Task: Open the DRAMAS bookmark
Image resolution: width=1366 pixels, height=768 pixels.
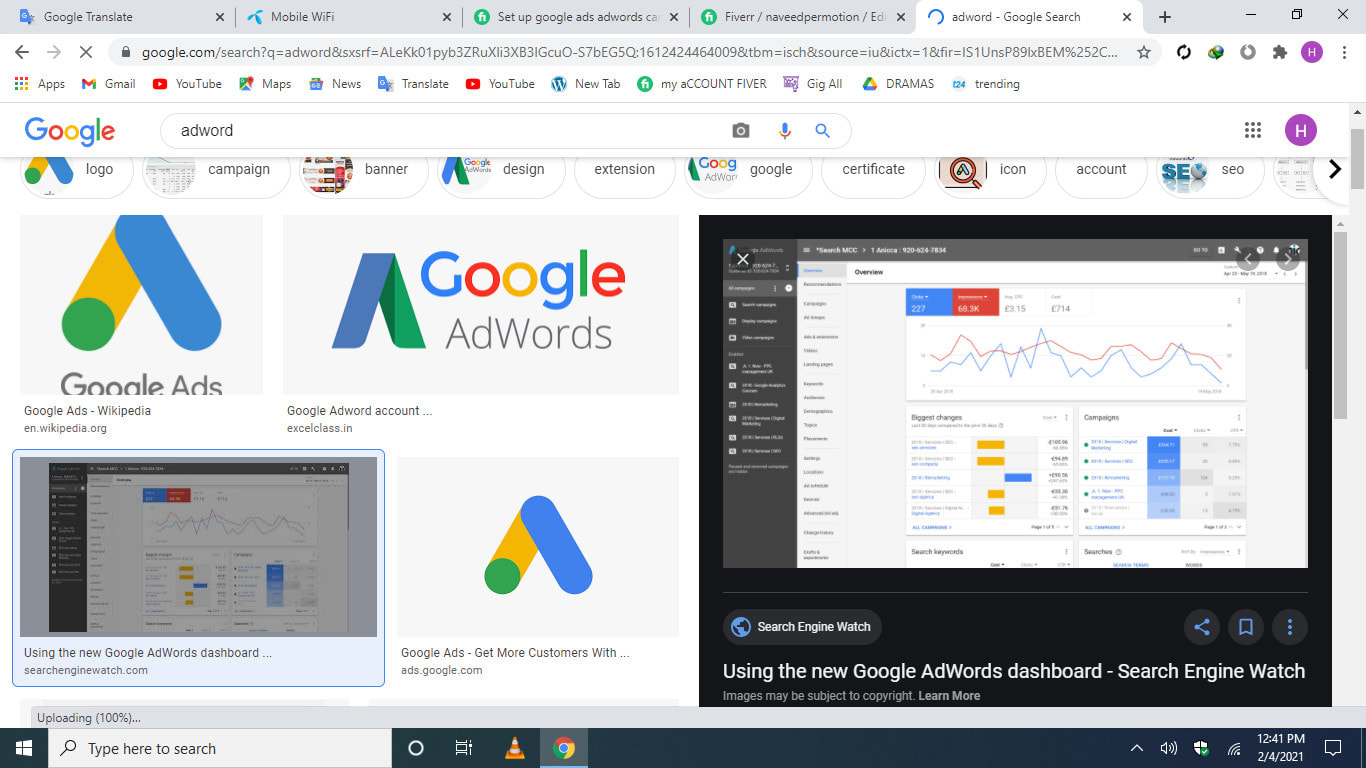Action: [x=897, y=84]
